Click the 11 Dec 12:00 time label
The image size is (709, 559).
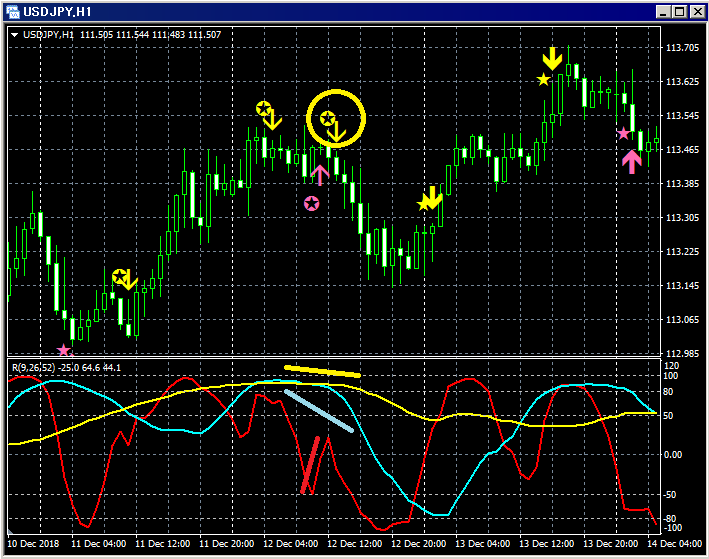[163, 544]
